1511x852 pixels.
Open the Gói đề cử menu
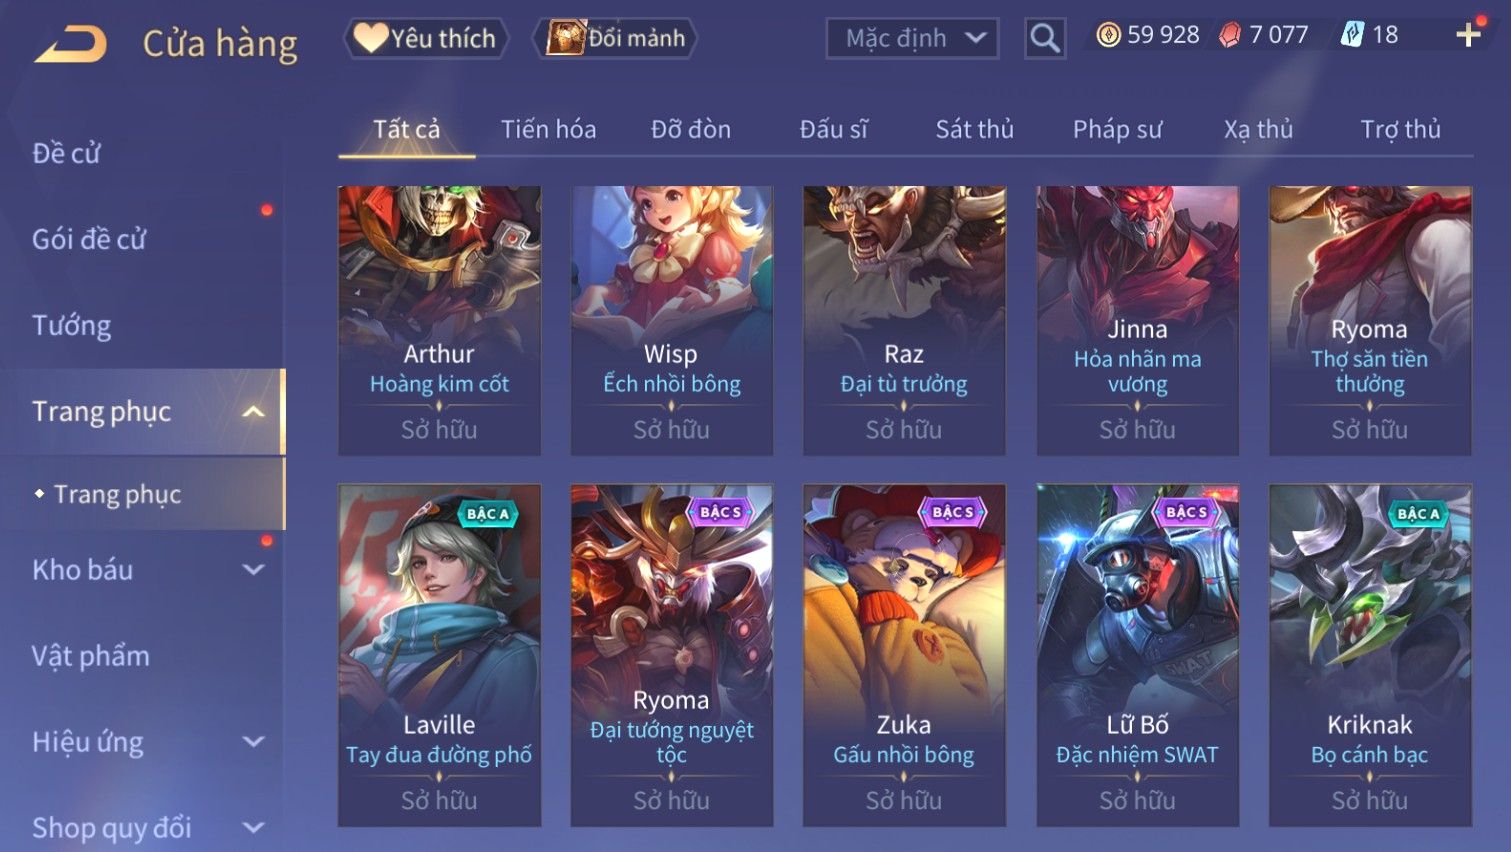89,239
